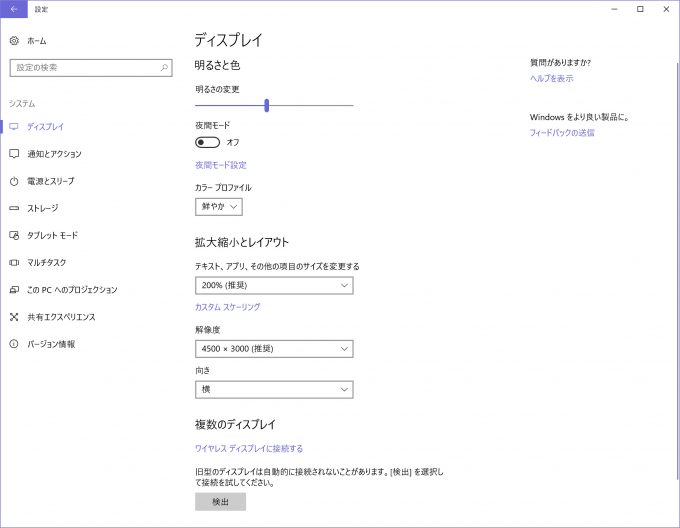Screen dimensions: 680x528
Task: Open この PC へのプロジェクション page
Action: tap(72, 290)
